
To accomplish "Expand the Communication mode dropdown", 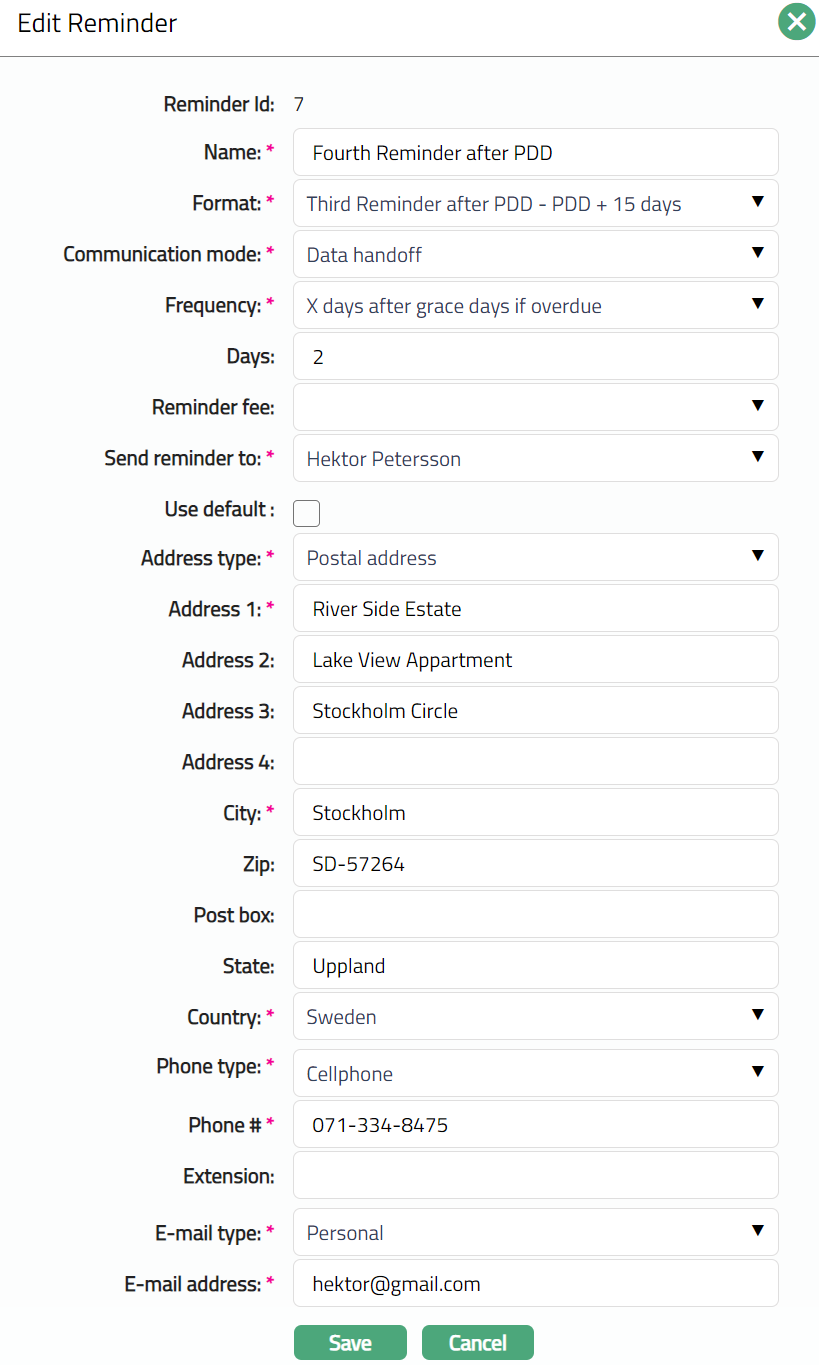I will pos(535,255).
